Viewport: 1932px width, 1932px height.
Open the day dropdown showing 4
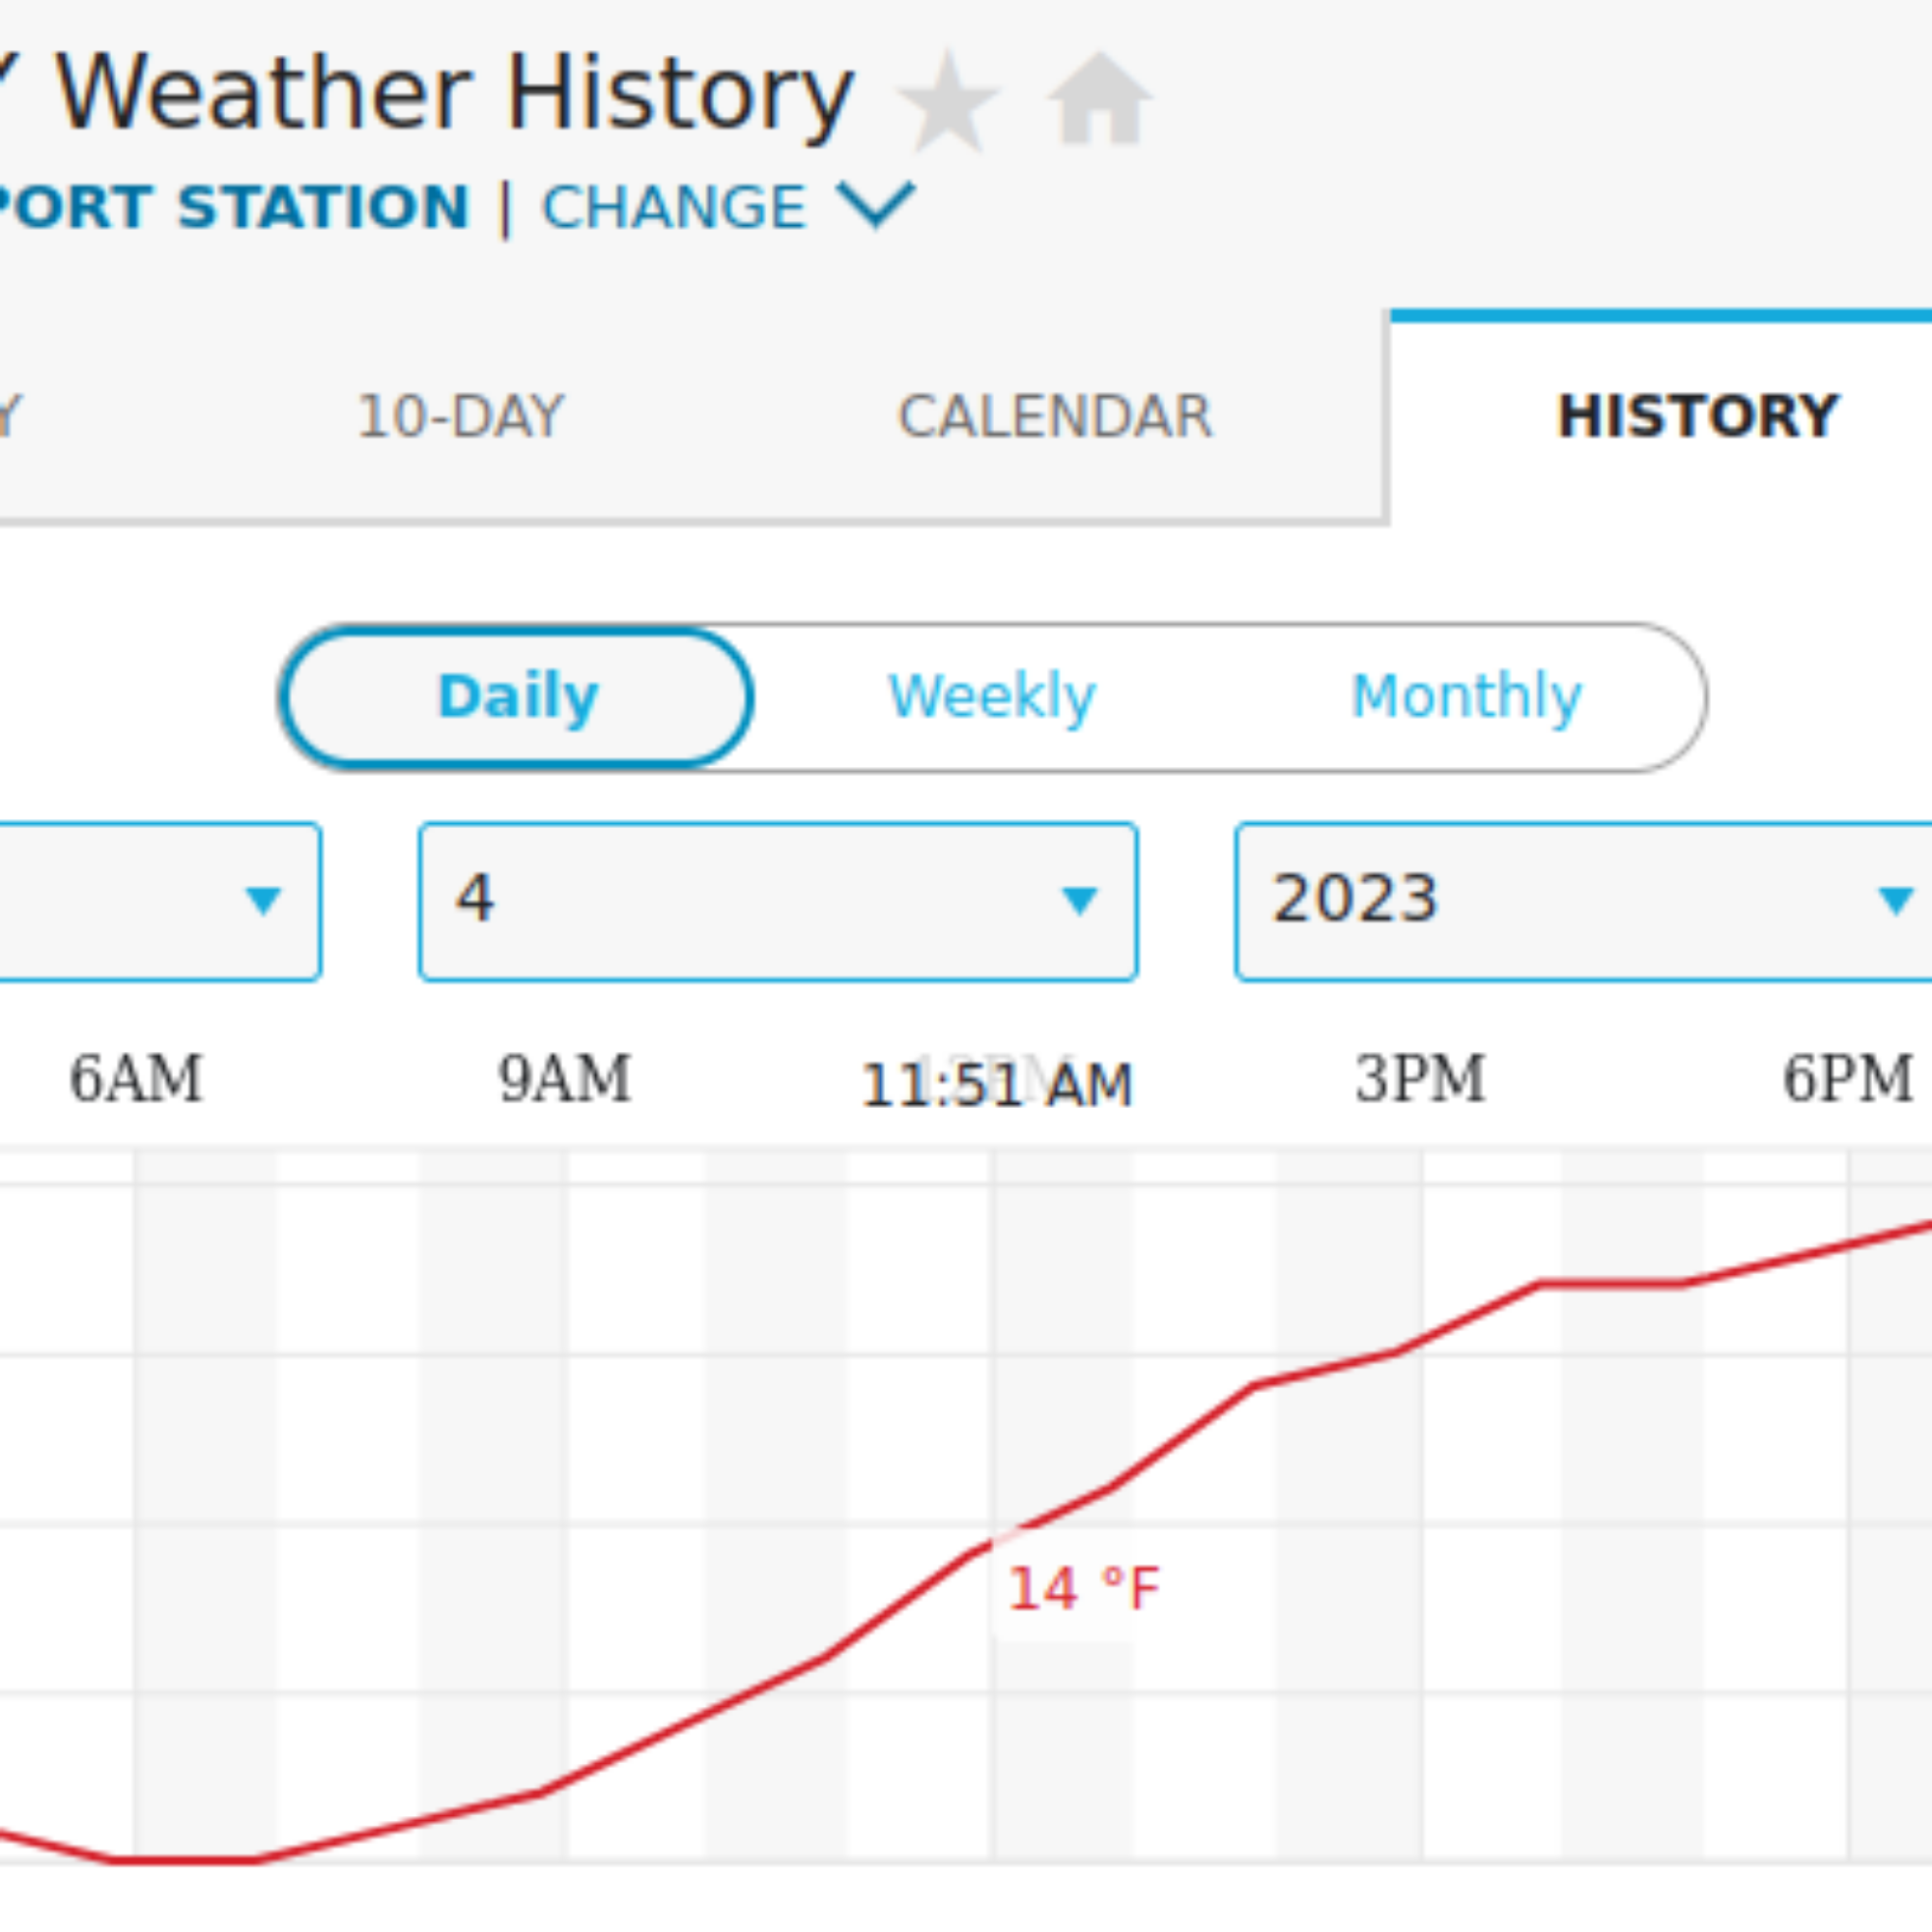[778, 901]
